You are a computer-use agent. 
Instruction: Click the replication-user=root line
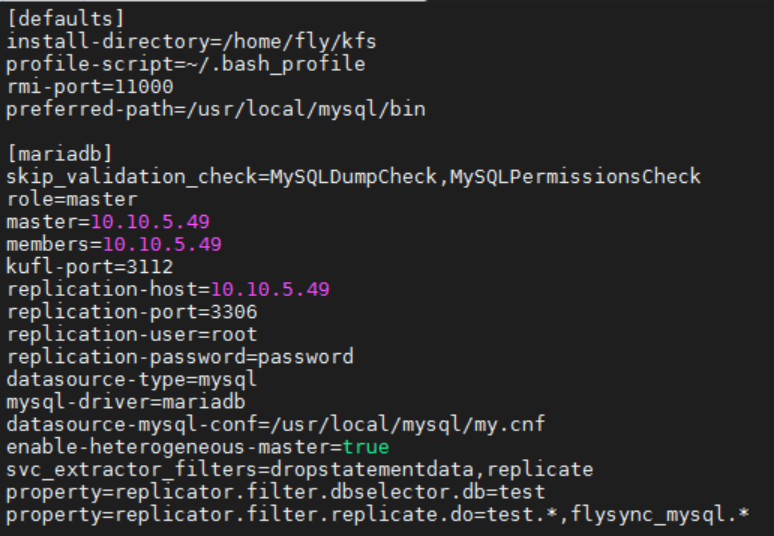click(131, 334)
